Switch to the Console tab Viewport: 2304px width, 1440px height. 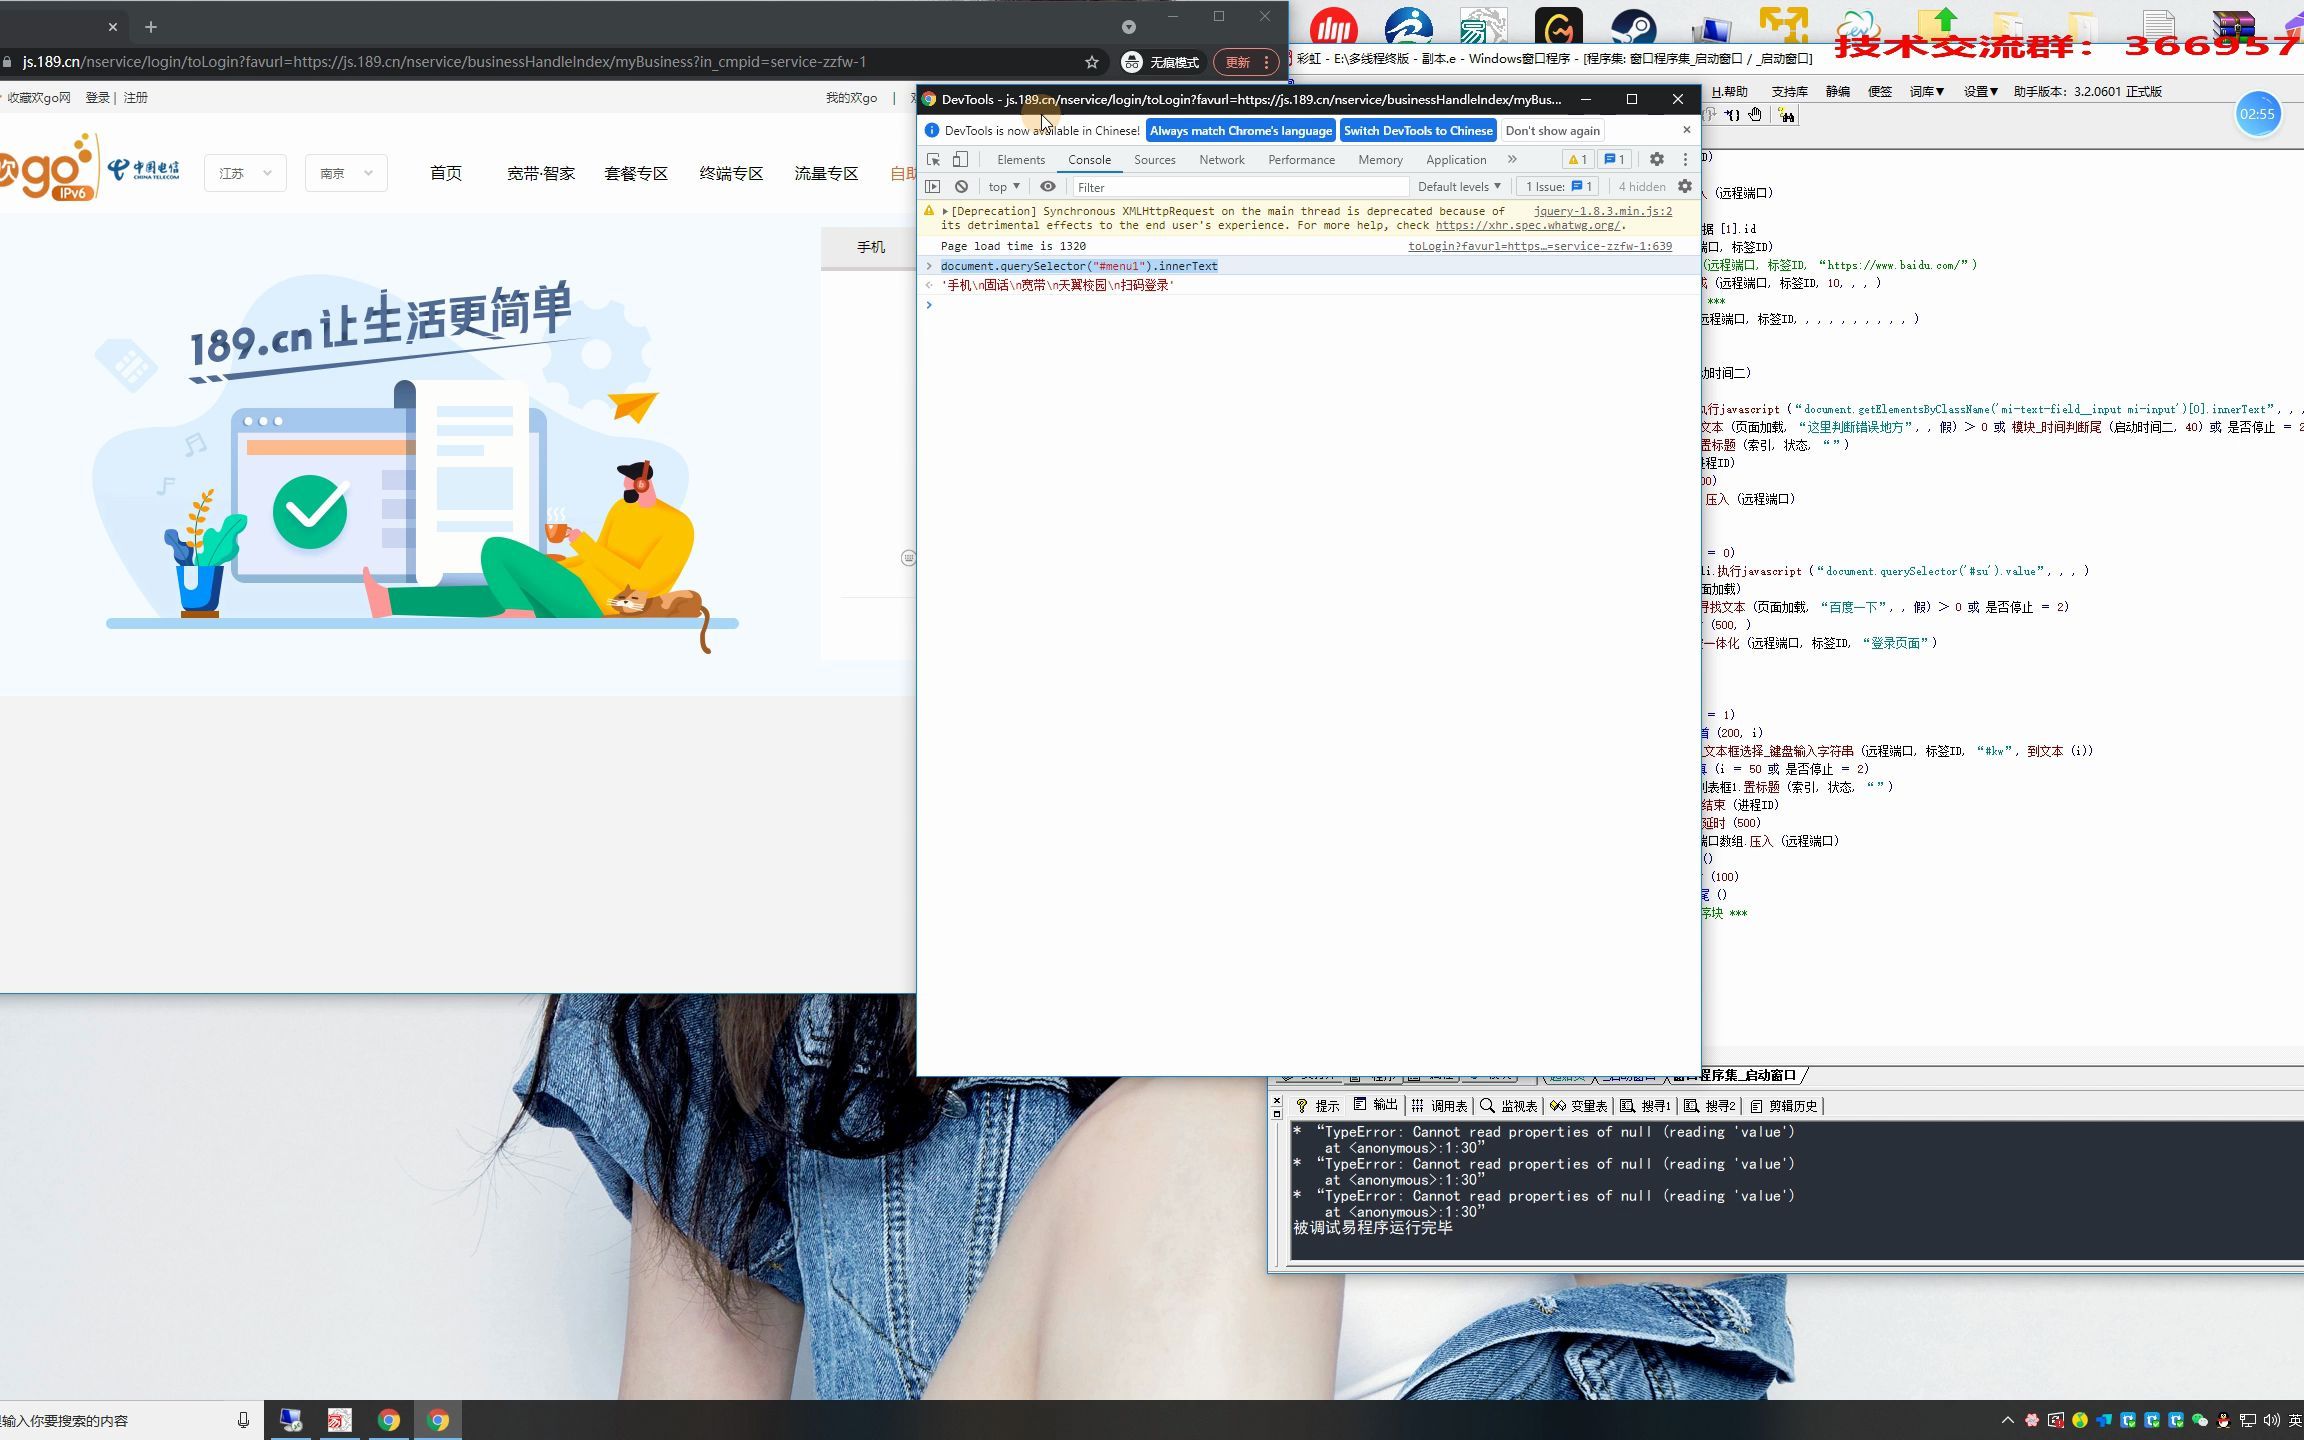click(1088, 158)
